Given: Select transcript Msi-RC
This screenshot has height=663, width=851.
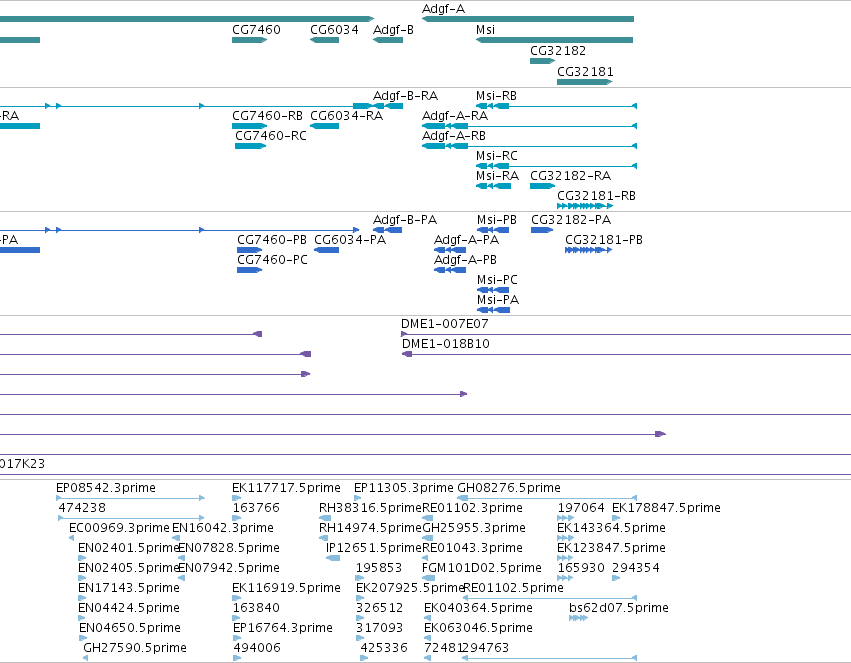Looking at the screenshot, I should pyautogui.click(x=497, y=156).
